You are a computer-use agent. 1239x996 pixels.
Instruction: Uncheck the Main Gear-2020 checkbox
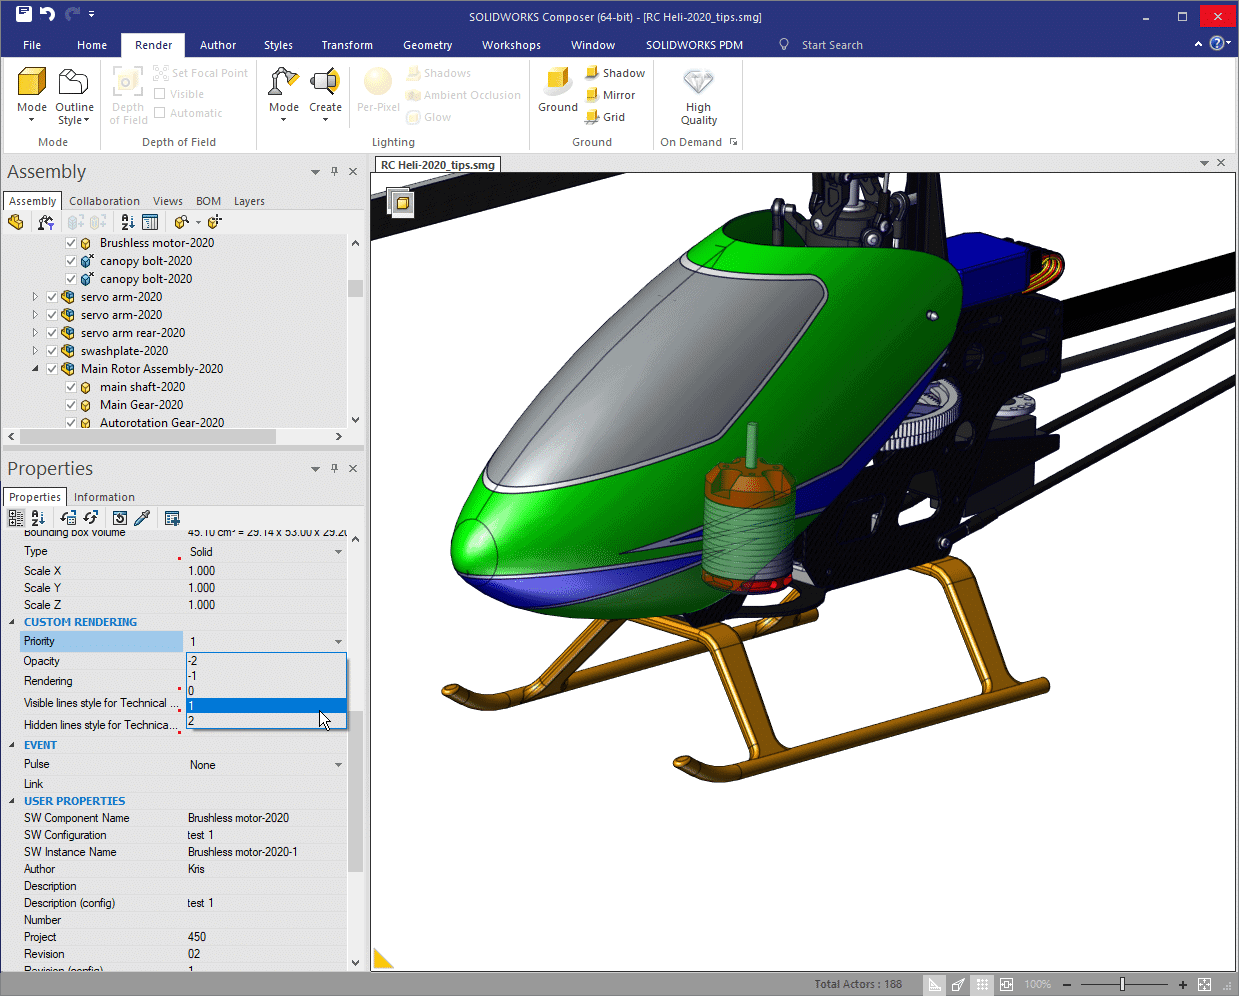[71, 405]
